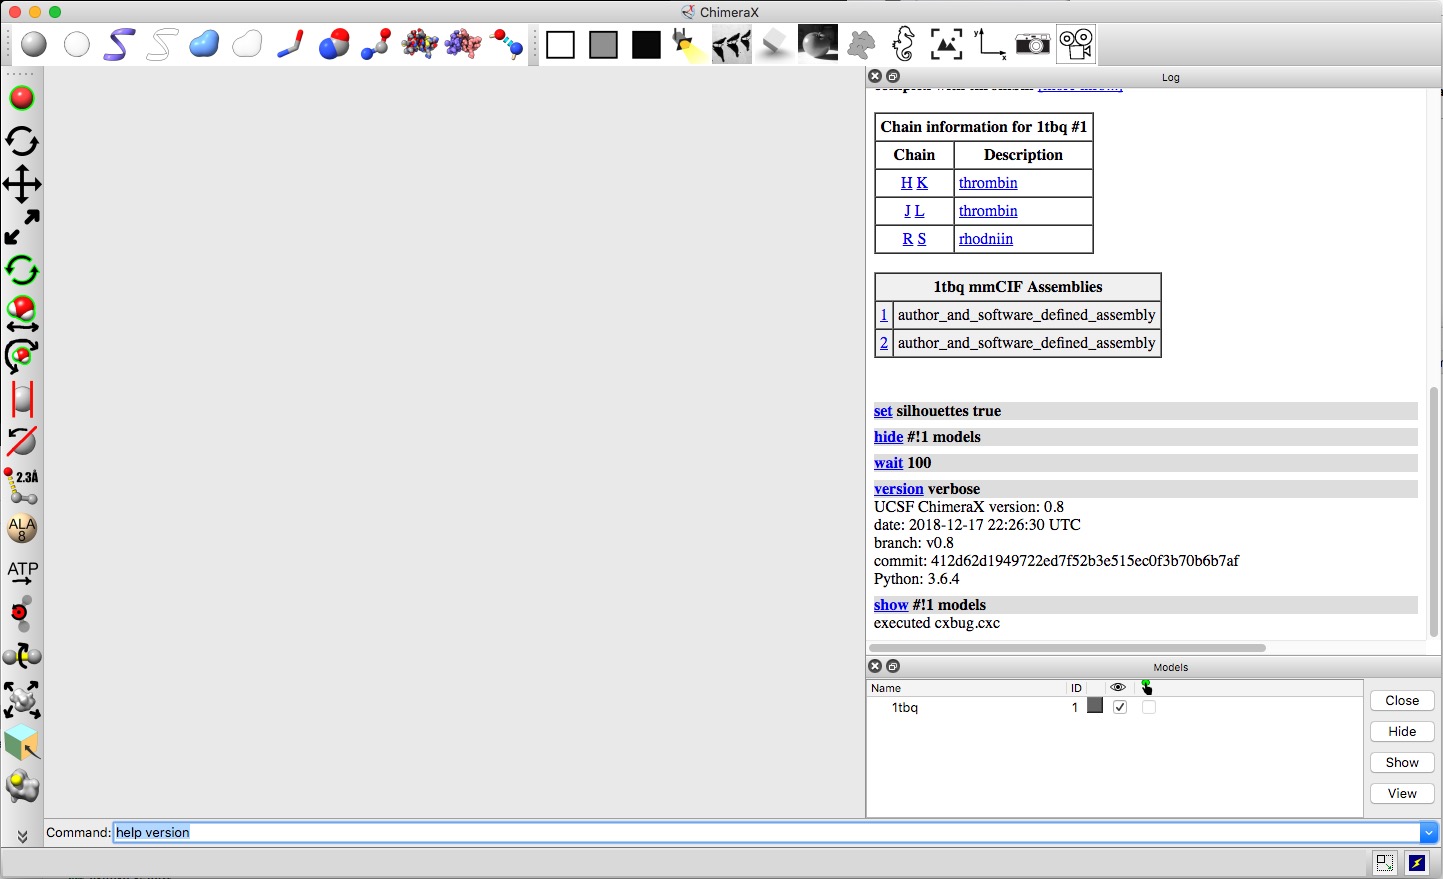1443x879 pixels.
Task: Click into the Command input field
Action: point(760,832)
